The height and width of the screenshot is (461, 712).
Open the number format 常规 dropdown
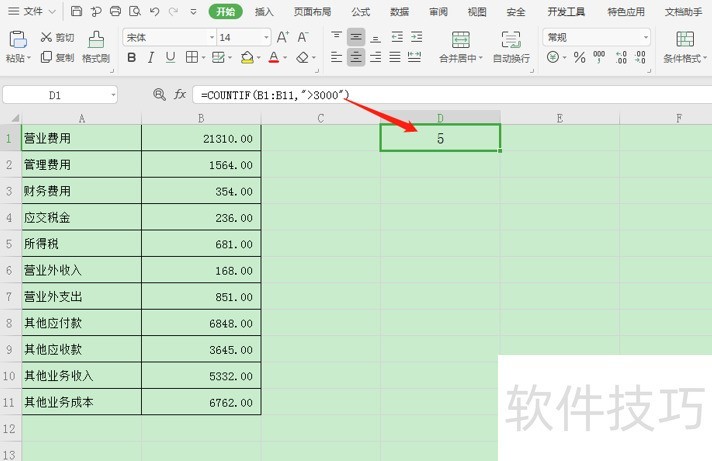[x=646, y=37]
